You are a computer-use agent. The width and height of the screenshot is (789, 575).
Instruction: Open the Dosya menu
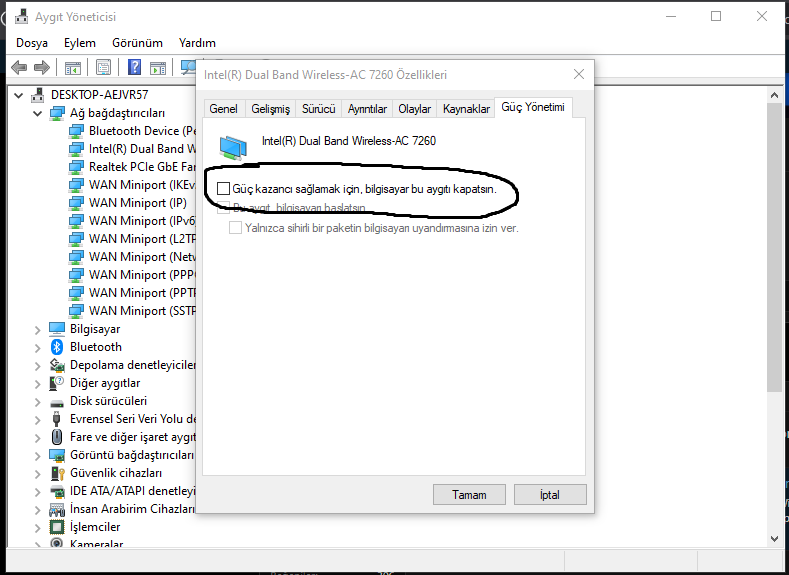pos(32,43)
